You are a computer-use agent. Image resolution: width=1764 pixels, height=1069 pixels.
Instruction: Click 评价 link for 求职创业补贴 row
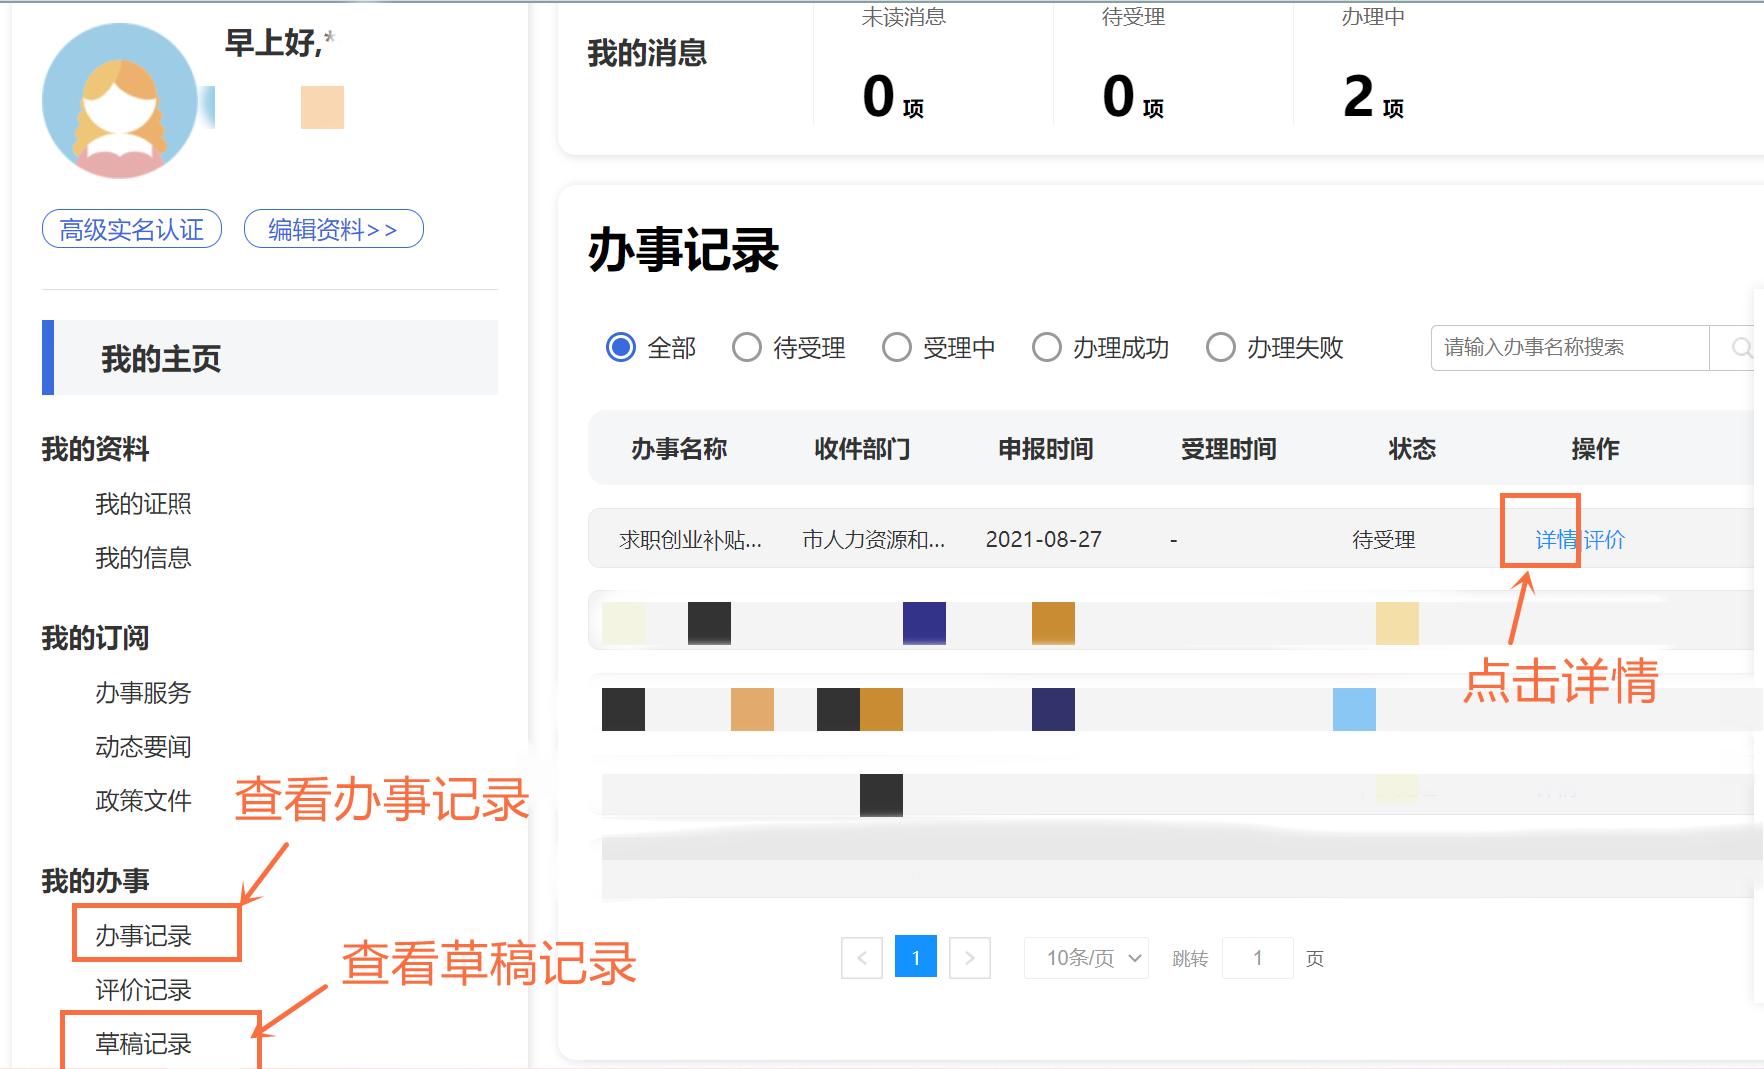coord(1604,540)
